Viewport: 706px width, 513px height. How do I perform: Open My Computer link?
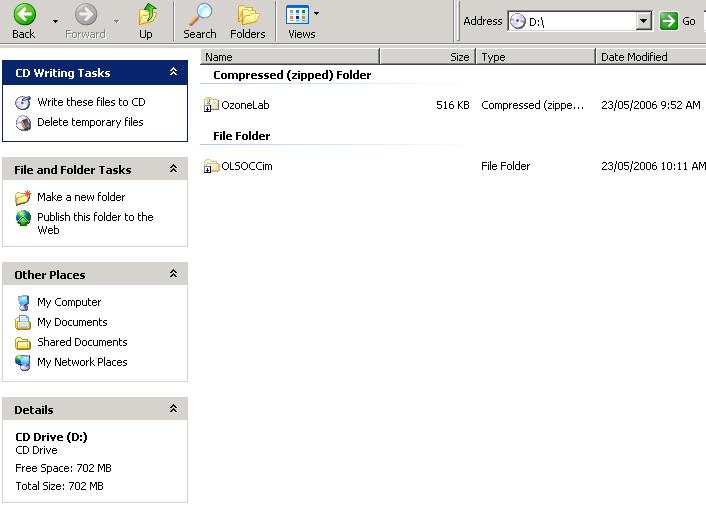click(x=69, y=302)
